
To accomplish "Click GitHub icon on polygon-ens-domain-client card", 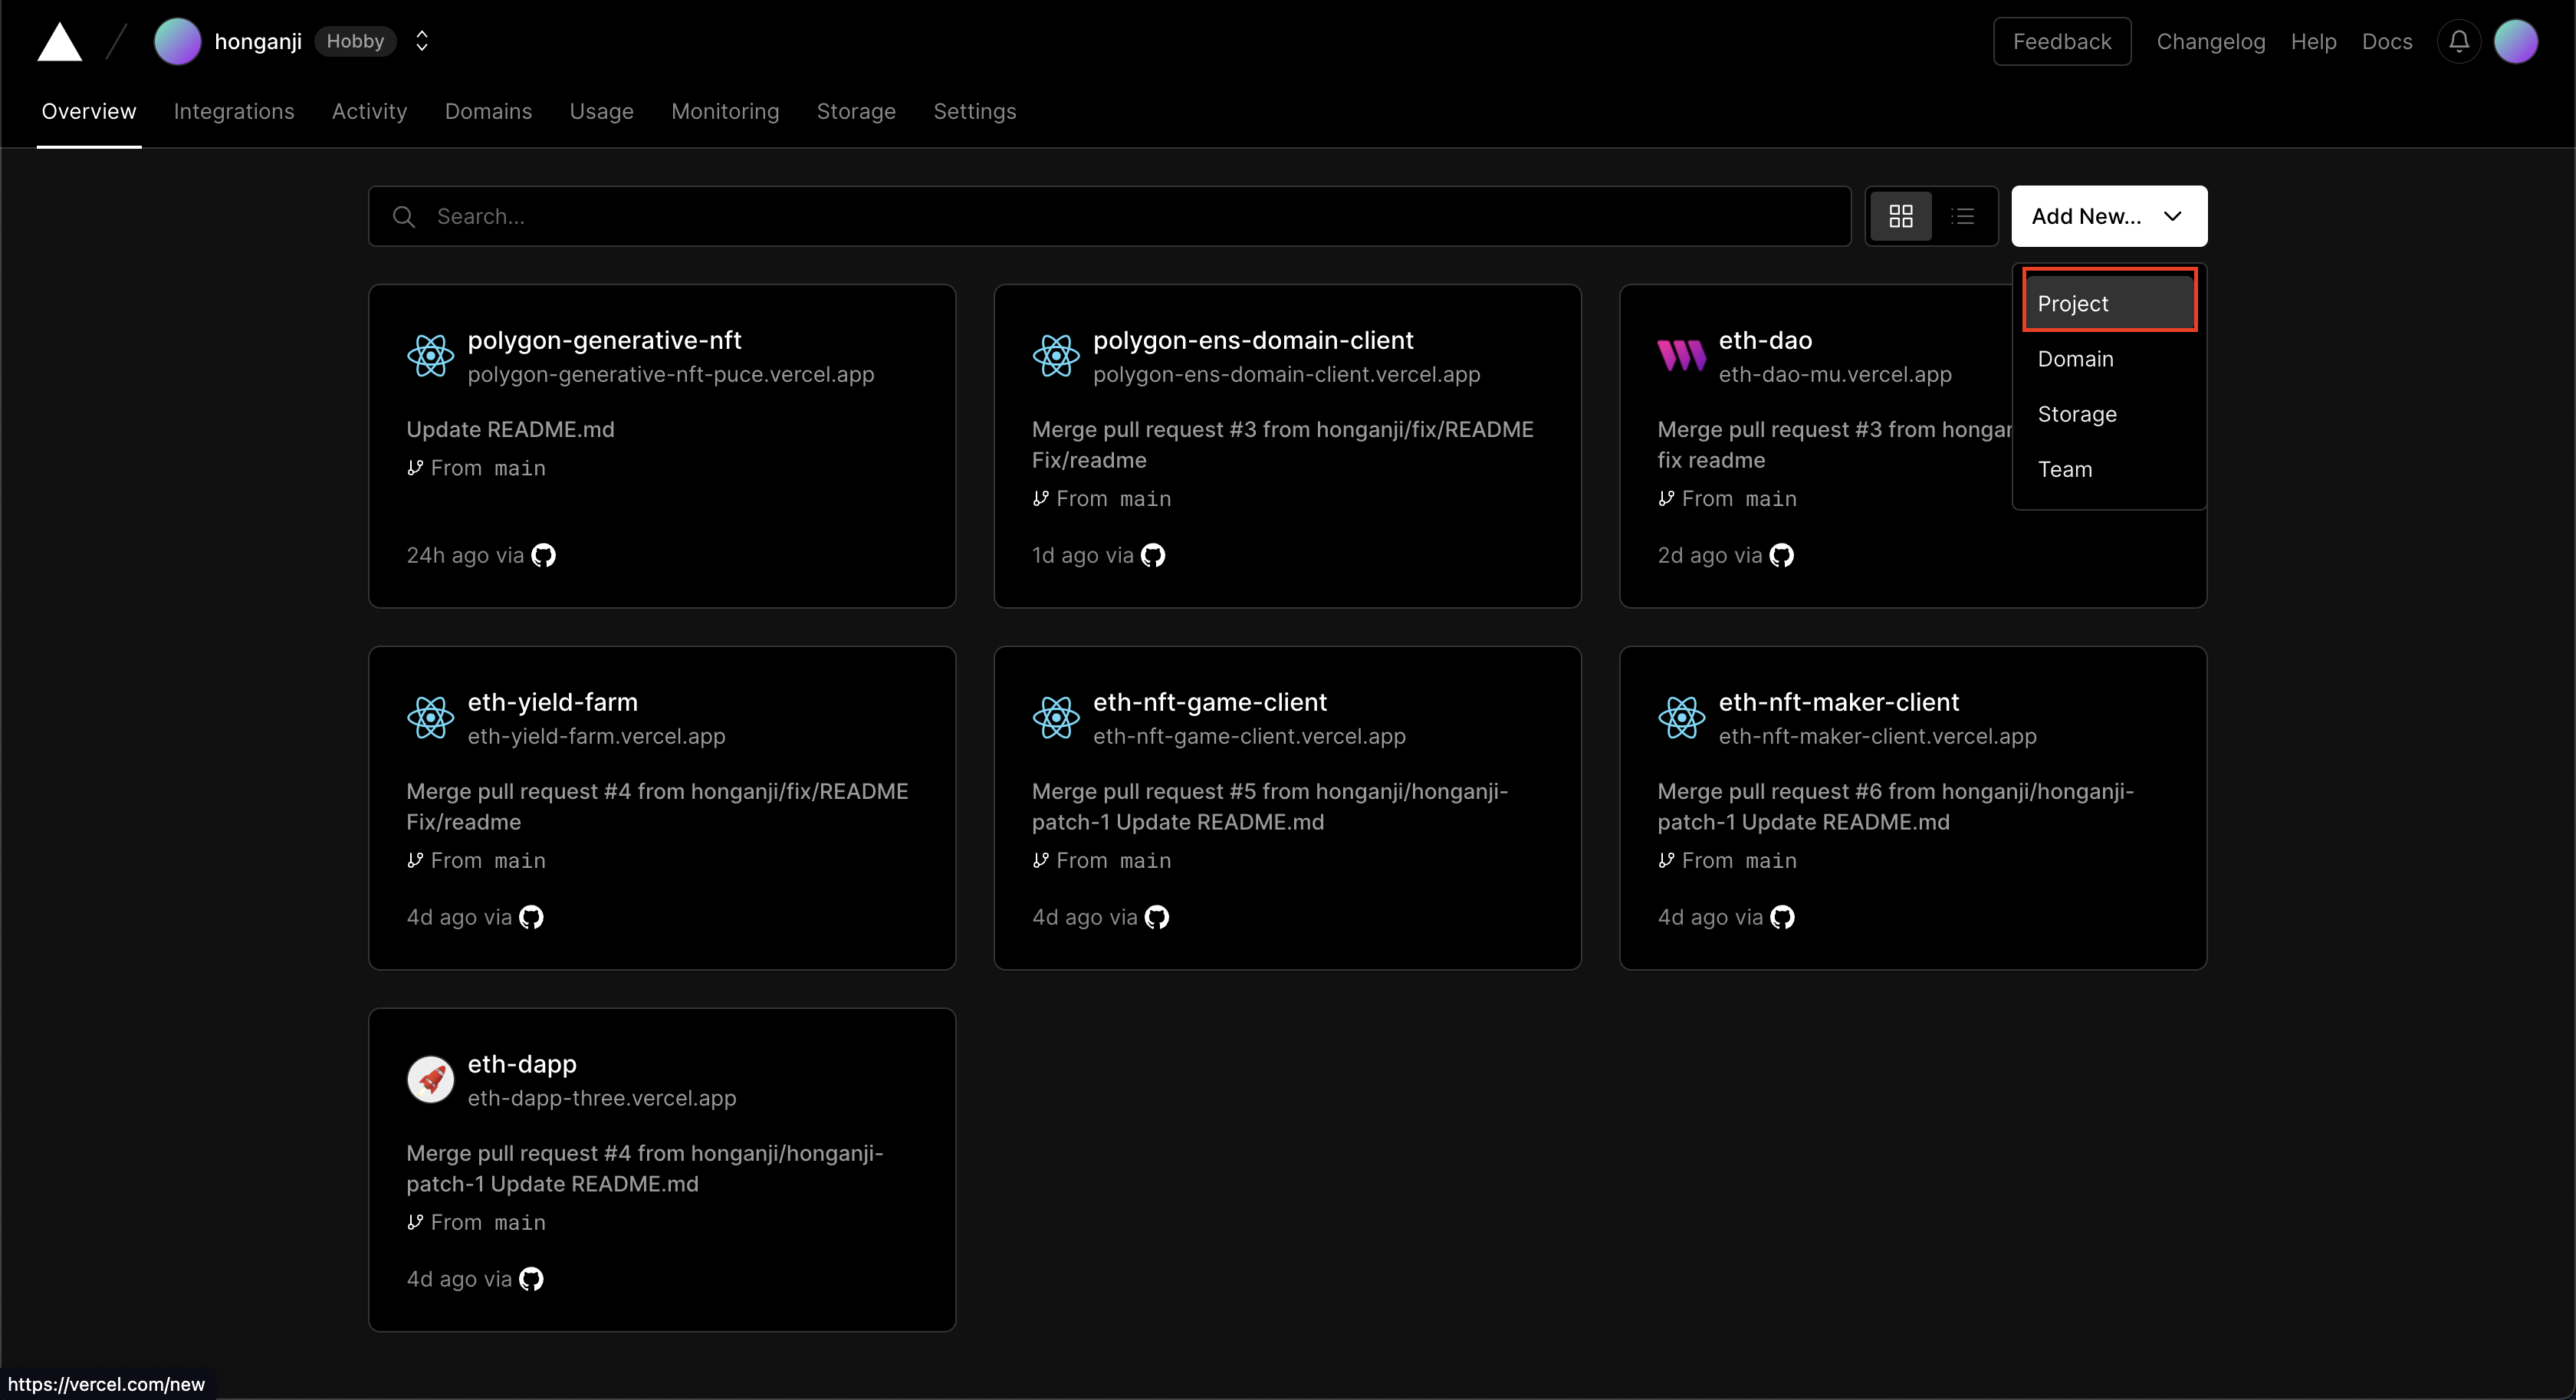I will click(1153, 555).
